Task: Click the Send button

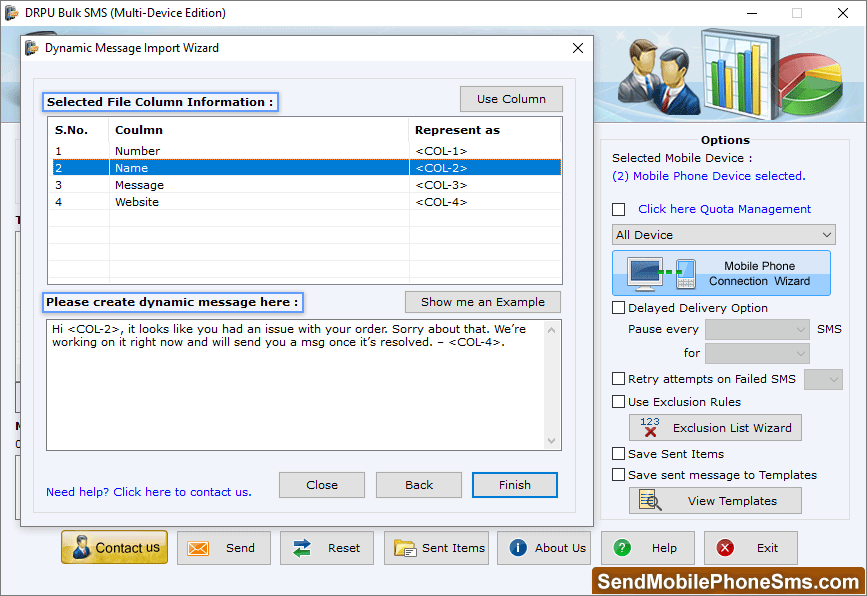Action: point(224,548)
